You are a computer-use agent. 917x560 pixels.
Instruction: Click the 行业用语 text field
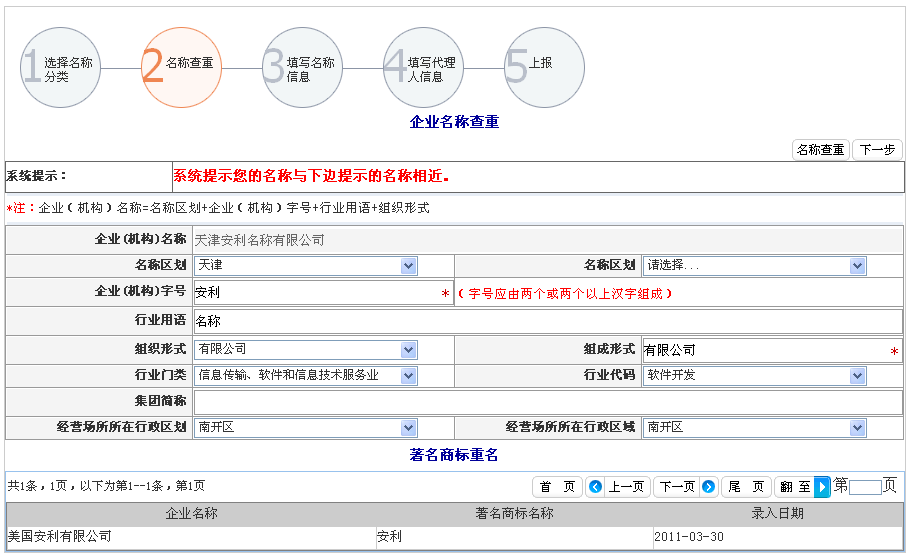[547, 322]
